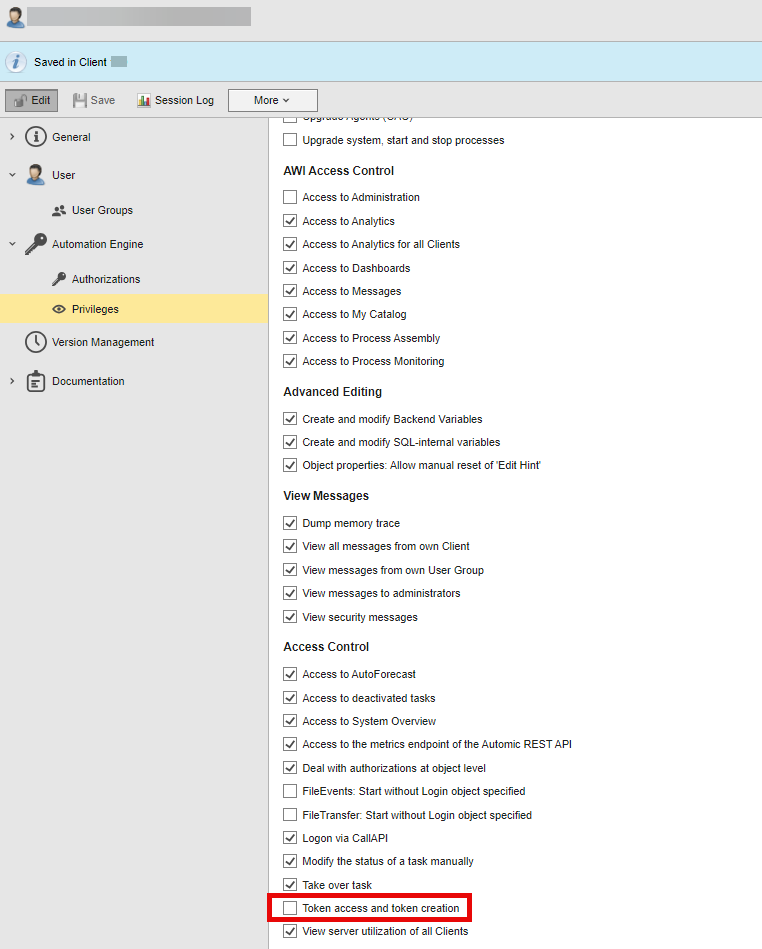Toggle FileEvents start without Login checkbox
The width and height of the screenshot is (762, 949).
coord(290,791)
